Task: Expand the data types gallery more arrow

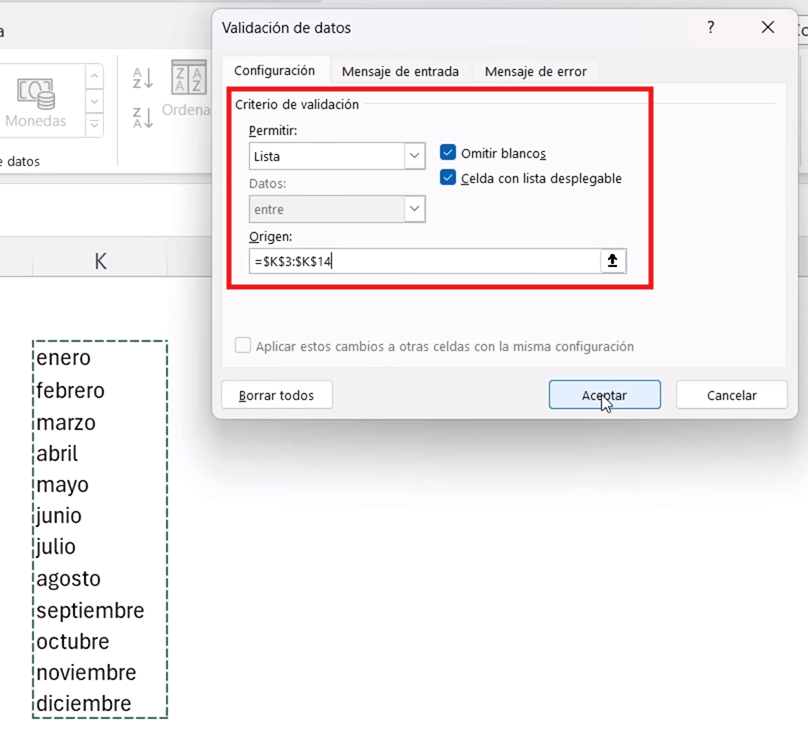Action: tap(94, 124)
